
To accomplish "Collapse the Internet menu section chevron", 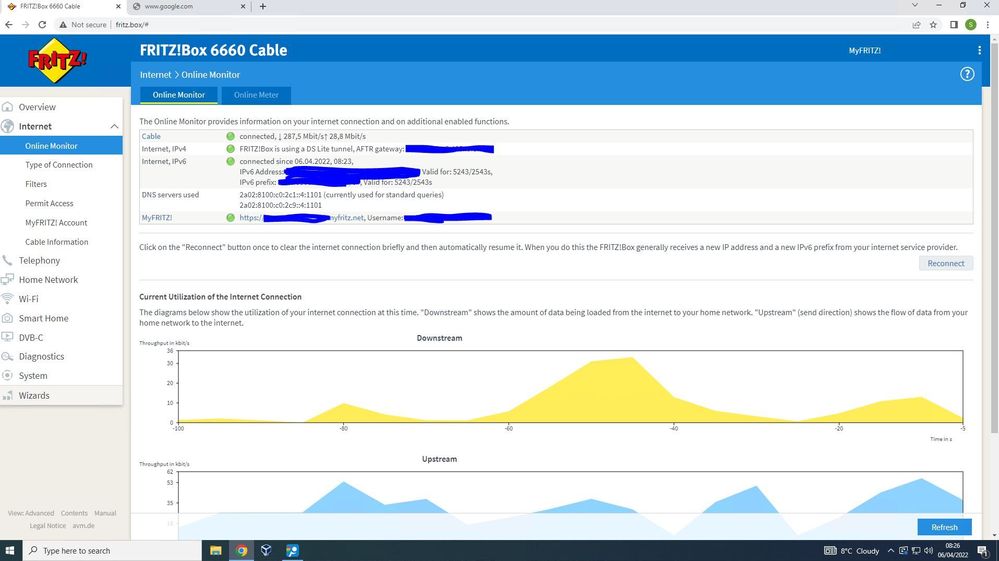I will pos(114,126).
